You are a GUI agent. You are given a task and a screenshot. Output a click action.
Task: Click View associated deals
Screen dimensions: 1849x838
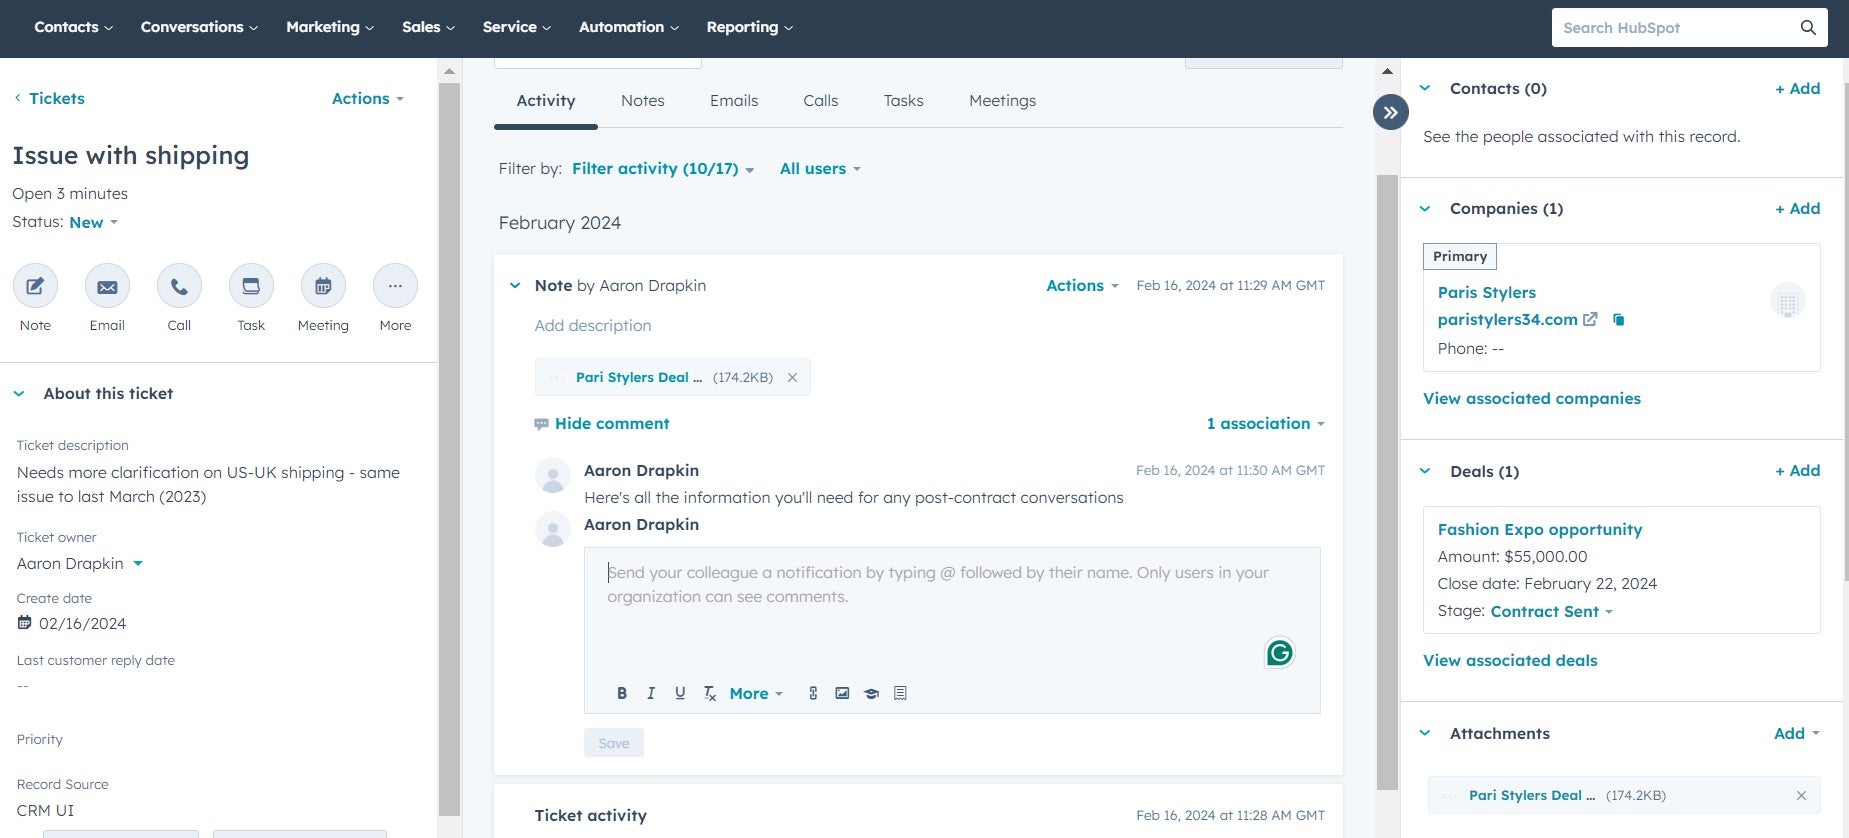click(x=1510, y=660)
